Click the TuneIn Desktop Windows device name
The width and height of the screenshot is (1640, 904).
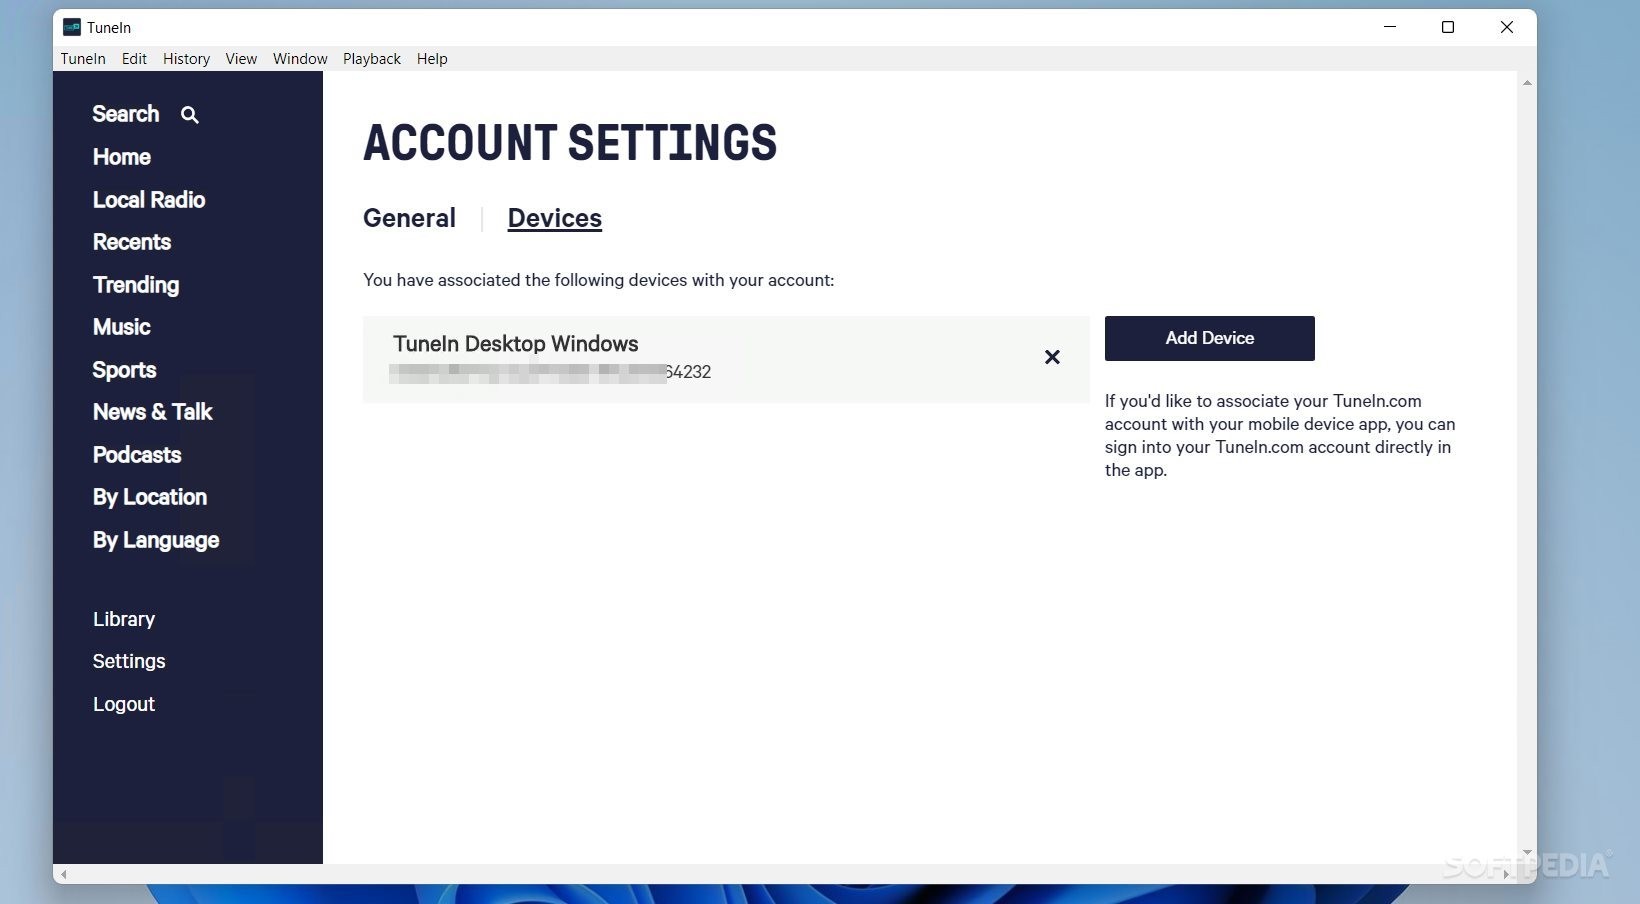[x=516, y=344]
